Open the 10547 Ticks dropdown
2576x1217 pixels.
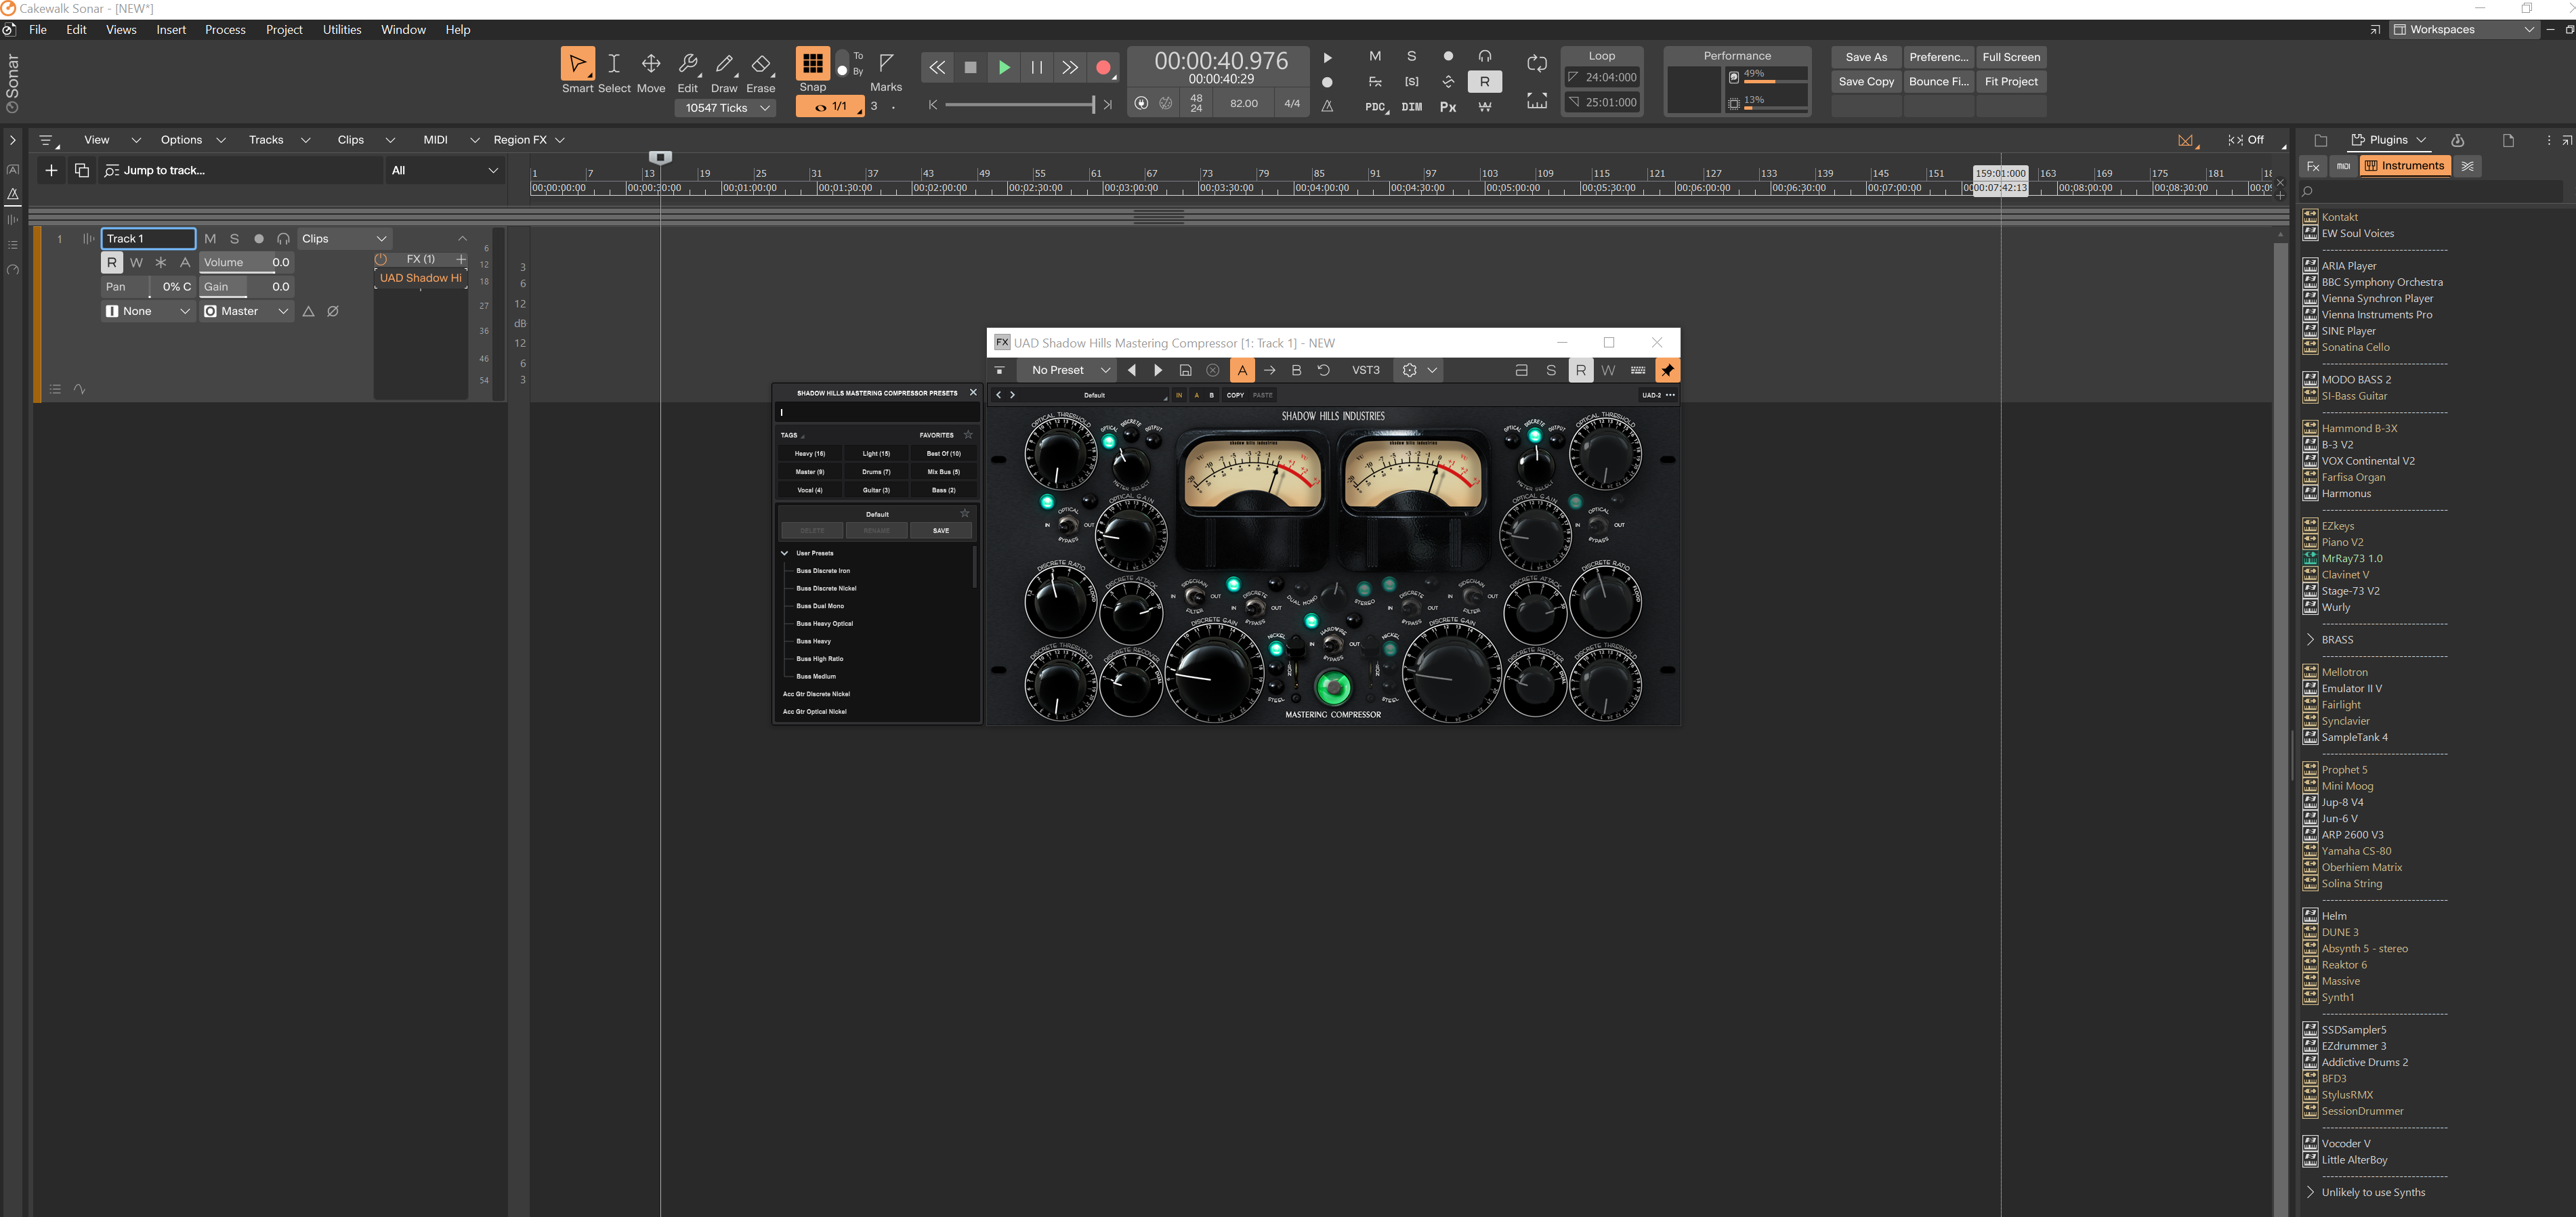(726, 108)
